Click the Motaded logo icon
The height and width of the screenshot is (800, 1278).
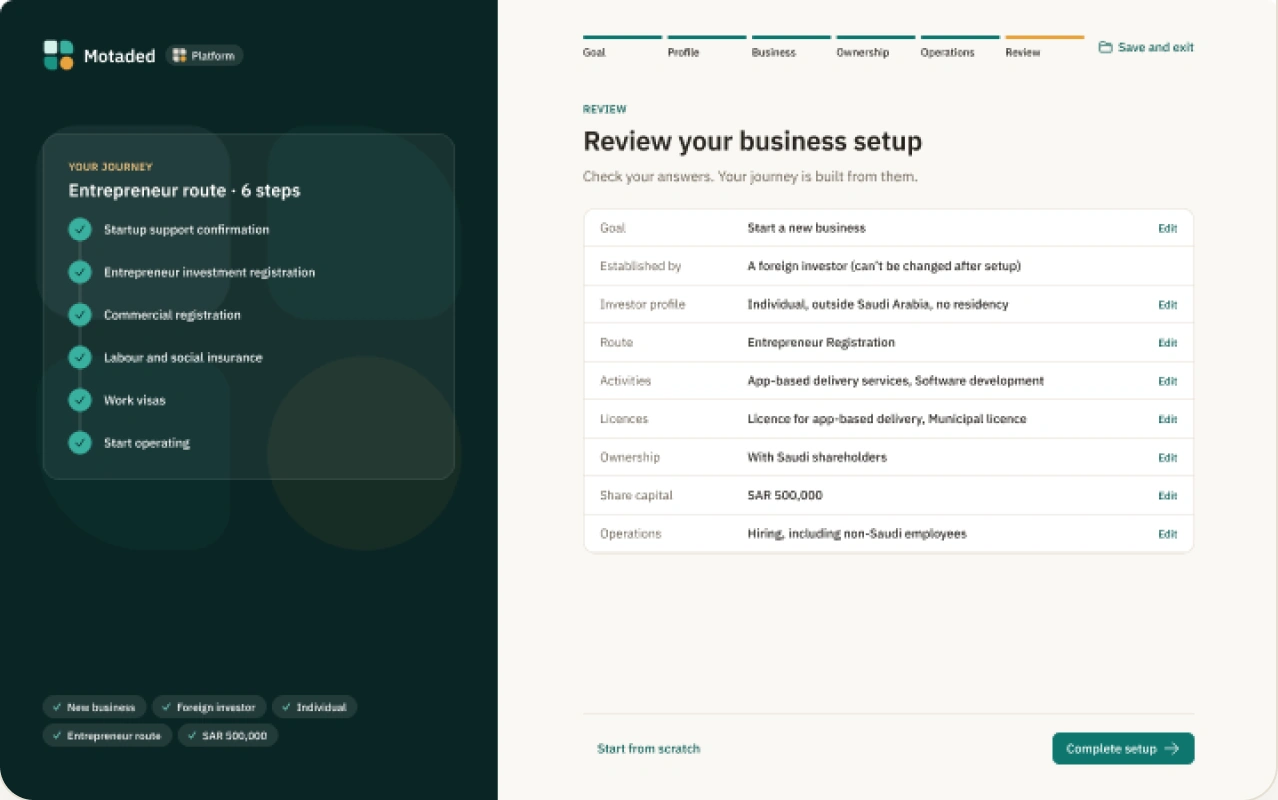58,55
